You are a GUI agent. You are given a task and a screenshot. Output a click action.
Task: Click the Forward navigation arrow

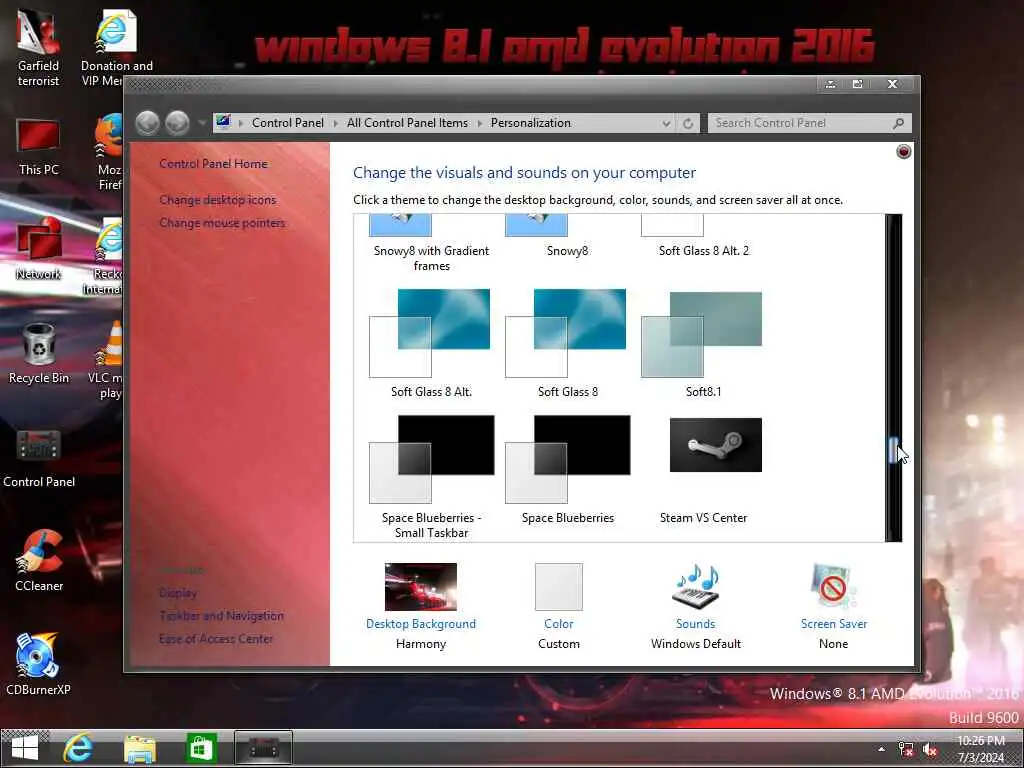pos(177,123)
